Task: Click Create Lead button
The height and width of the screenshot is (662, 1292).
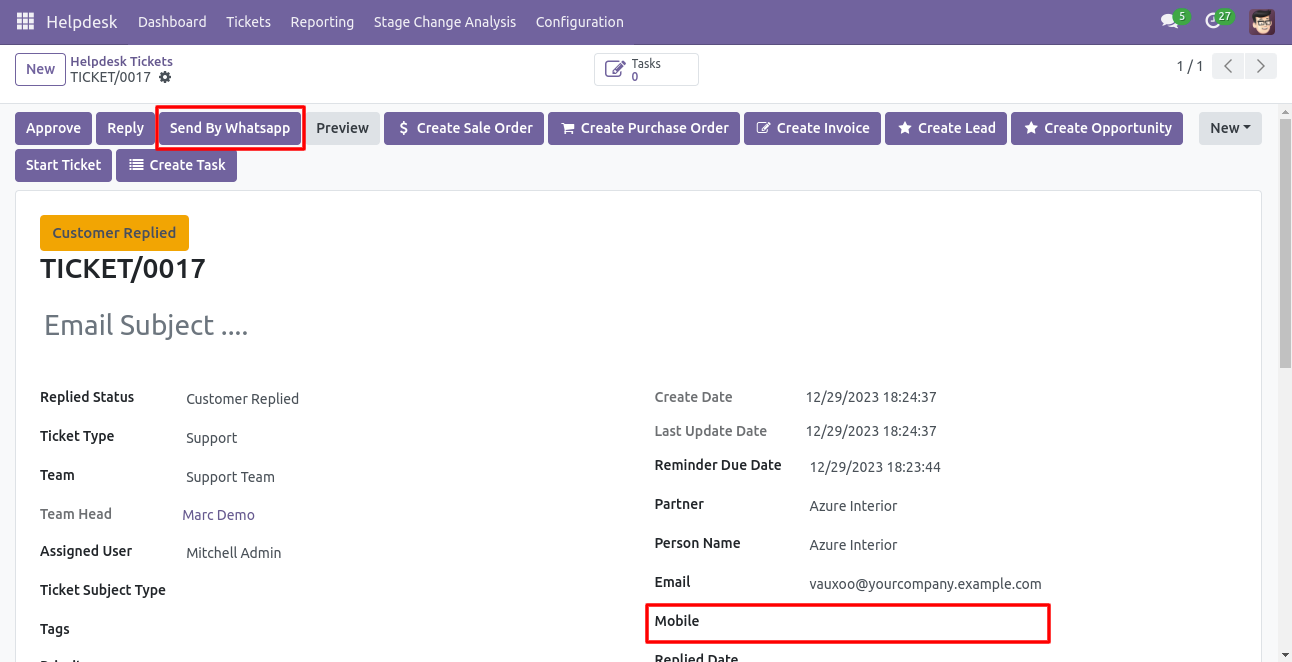Action: [946, 128]
